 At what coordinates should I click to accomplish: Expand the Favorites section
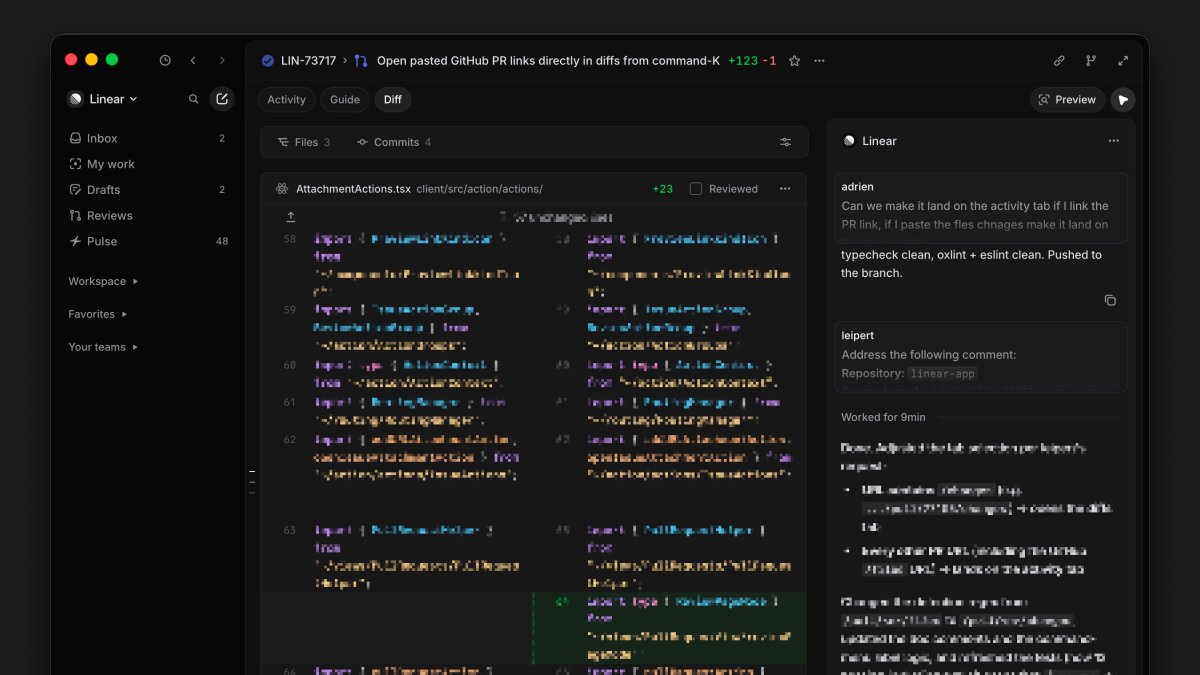[x=97, y=314]
